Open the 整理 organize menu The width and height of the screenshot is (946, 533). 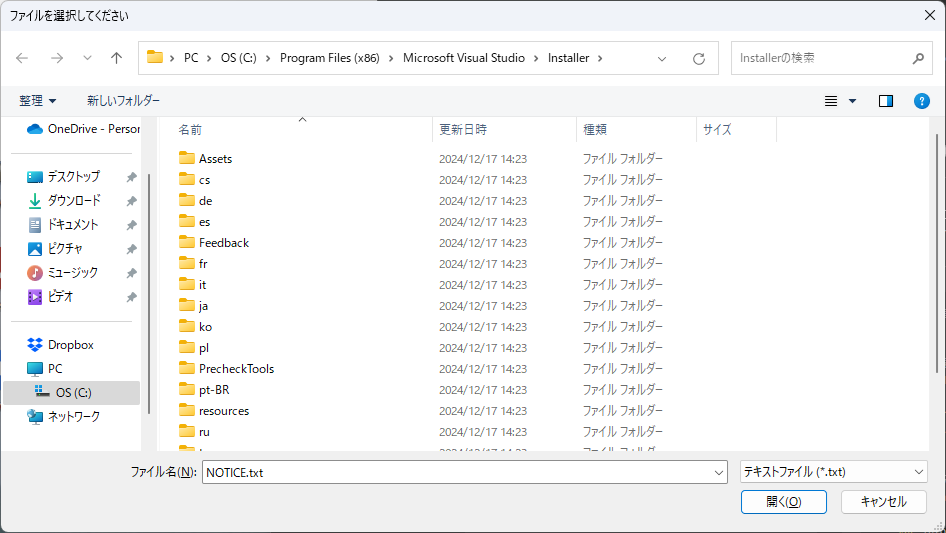(x=37, y=101)
